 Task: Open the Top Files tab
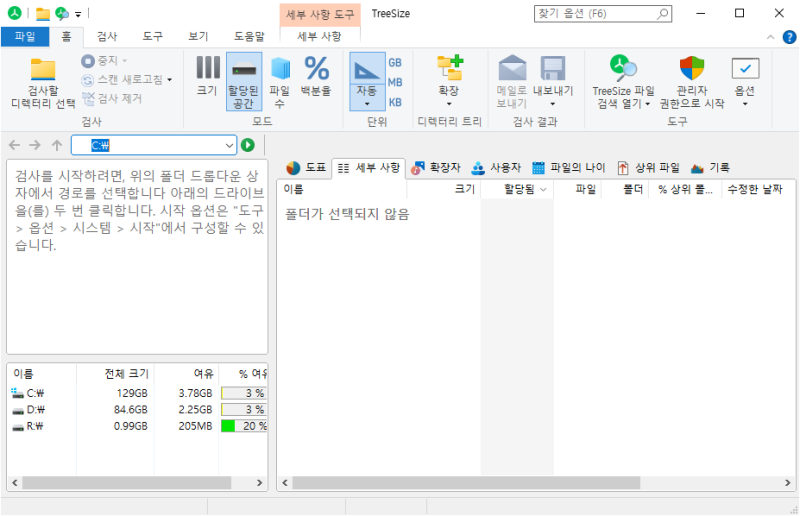click(x=648, y=167)
